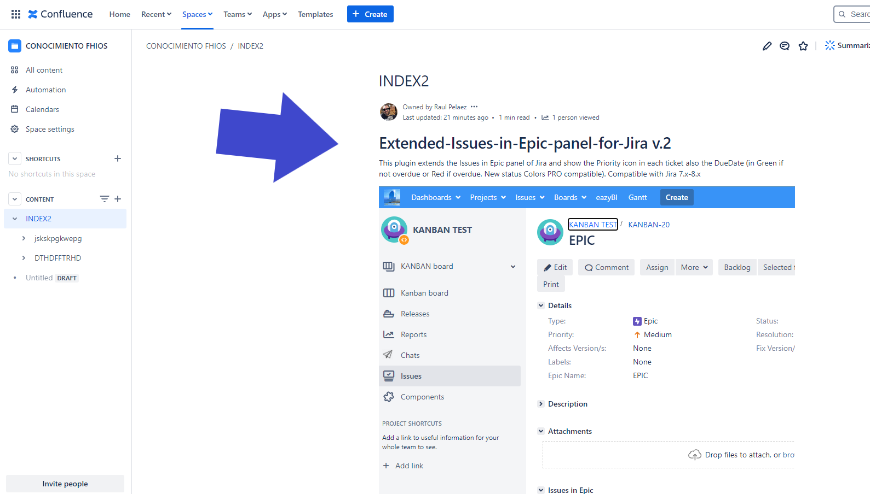This screenshot has height=494, width=870.
Task: Open the jskskpgkwopg page
Action: point(58,238)
